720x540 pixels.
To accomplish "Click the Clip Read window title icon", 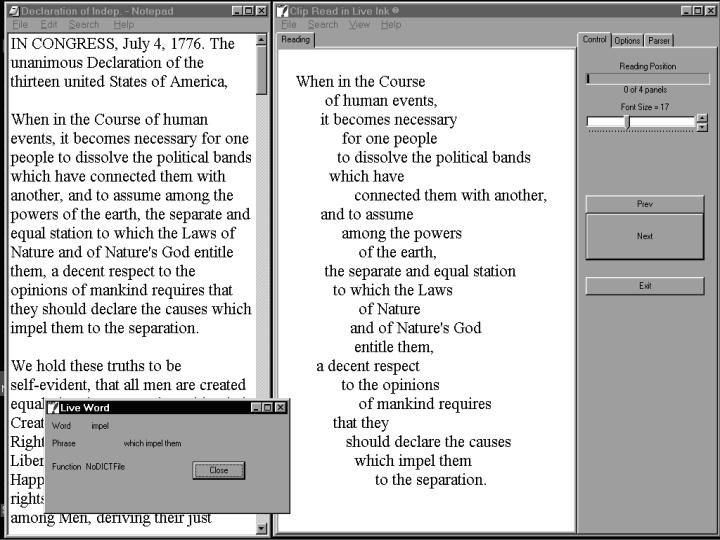I will (x=282, y=10).
